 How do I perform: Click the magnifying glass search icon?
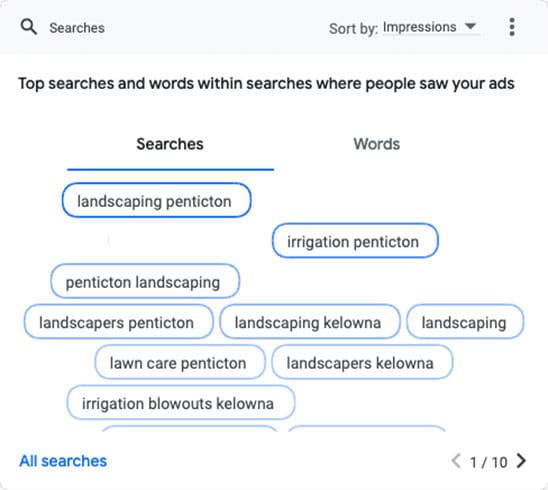point(29,27)
